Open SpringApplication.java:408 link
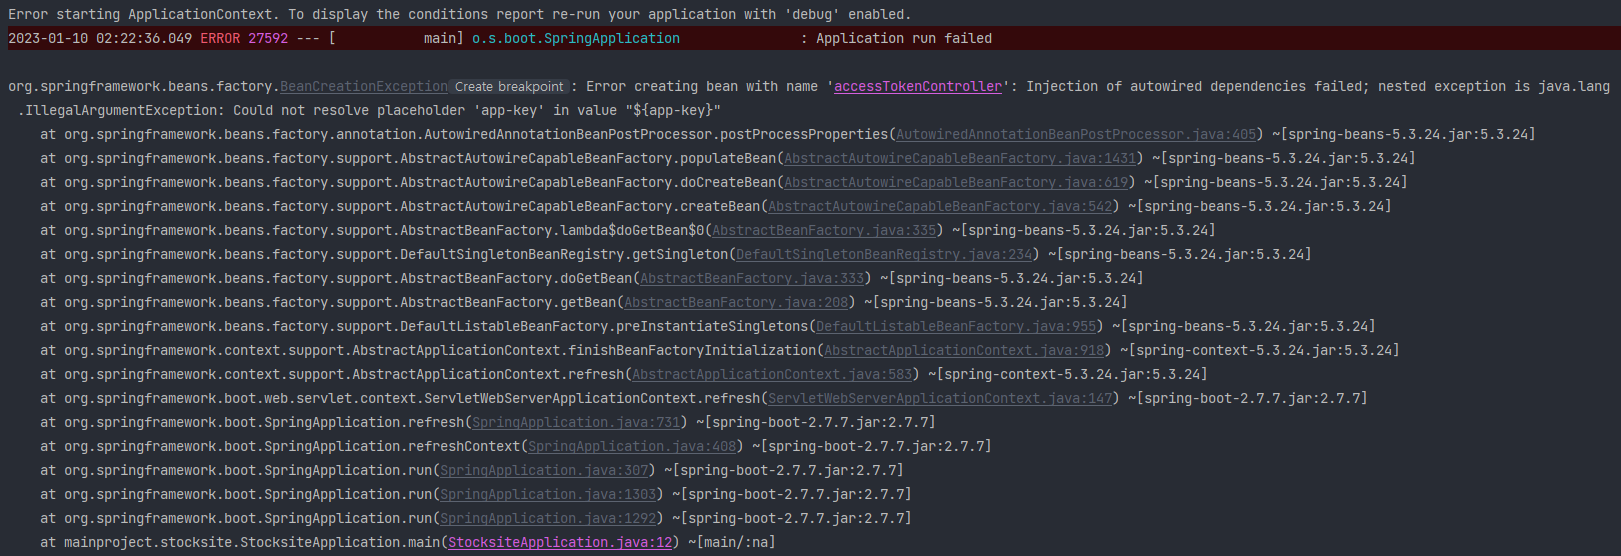The height and width of the screenshot is (556, 1621). tap(632, 447)
